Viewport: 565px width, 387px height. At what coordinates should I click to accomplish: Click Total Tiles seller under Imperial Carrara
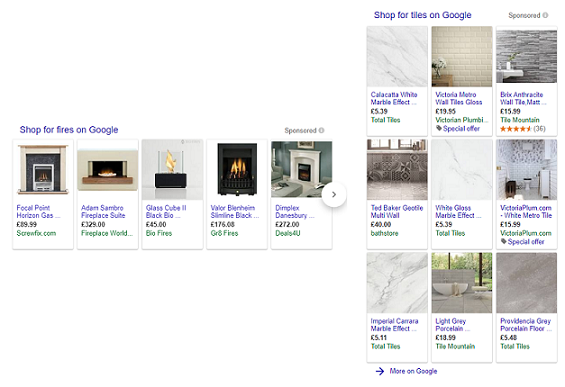[386, 346]
